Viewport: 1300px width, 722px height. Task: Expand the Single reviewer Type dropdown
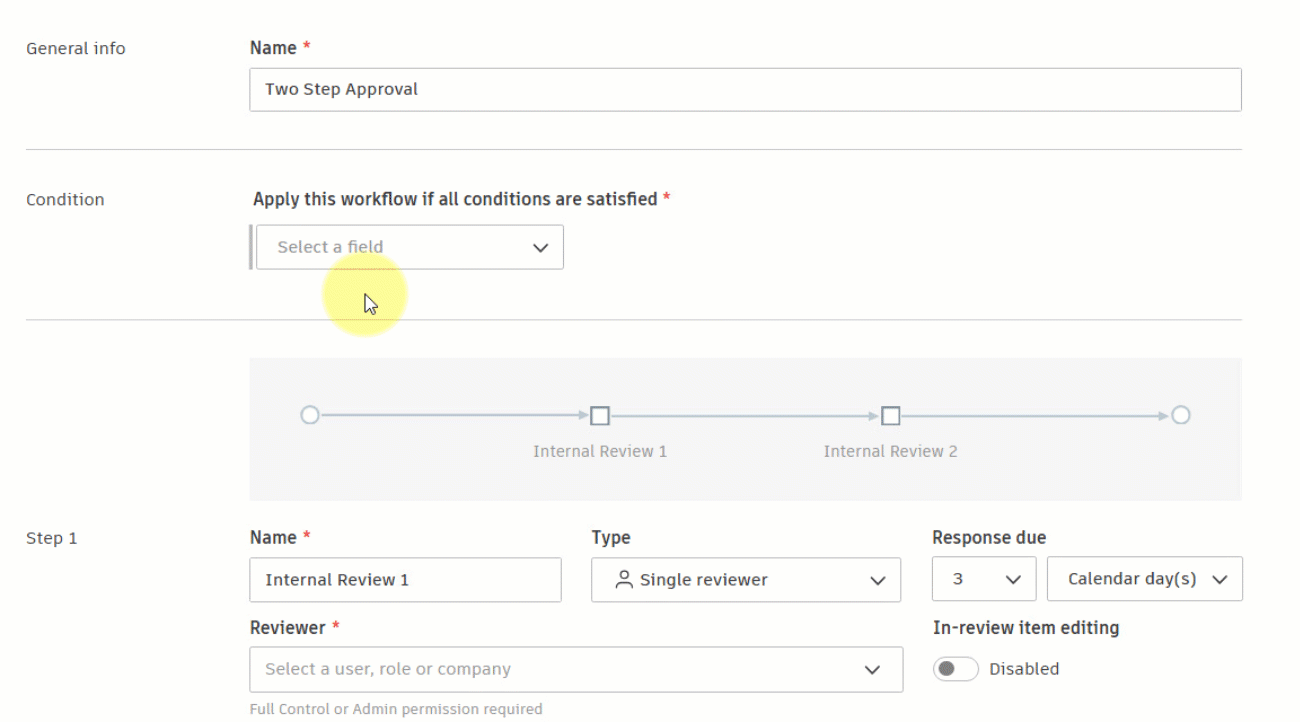(x=745, y=580)
